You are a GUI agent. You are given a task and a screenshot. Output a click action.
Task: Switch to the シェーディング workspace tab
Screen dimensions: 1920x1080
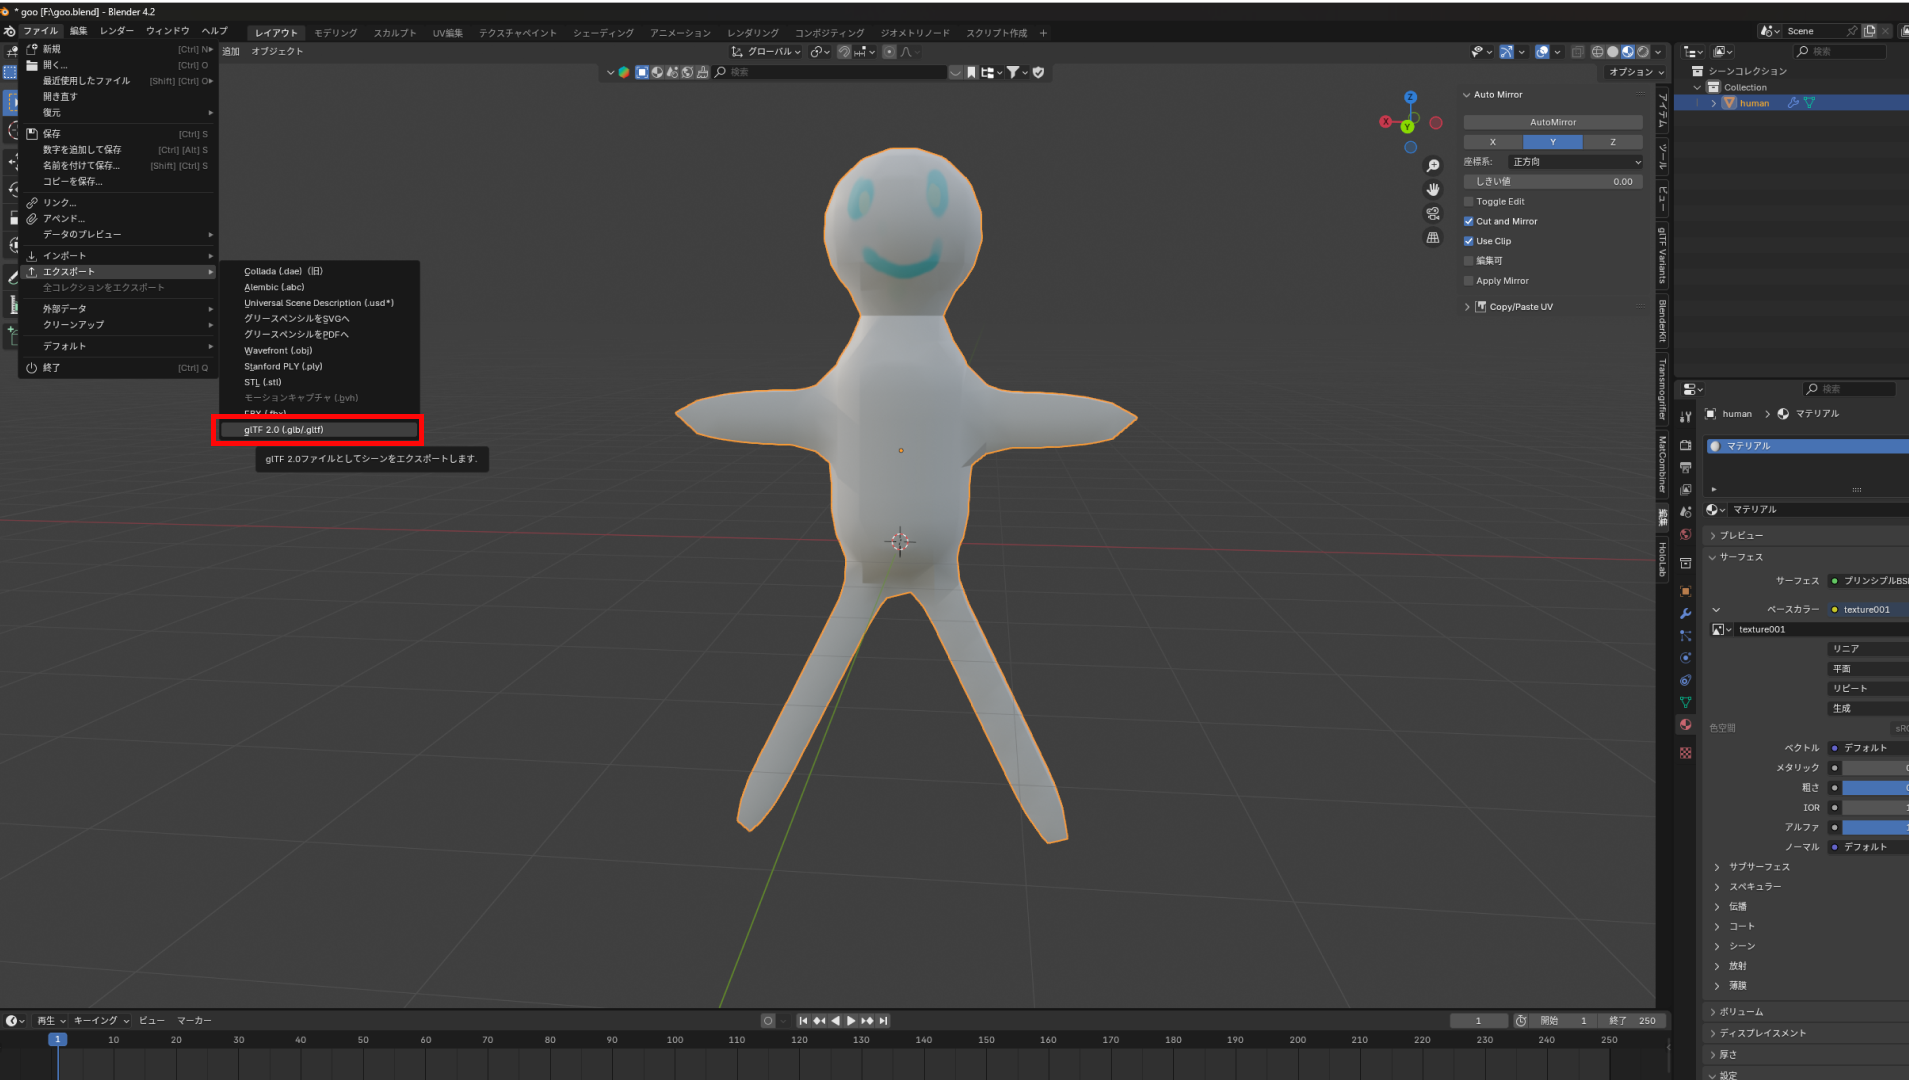click(603, 33)
